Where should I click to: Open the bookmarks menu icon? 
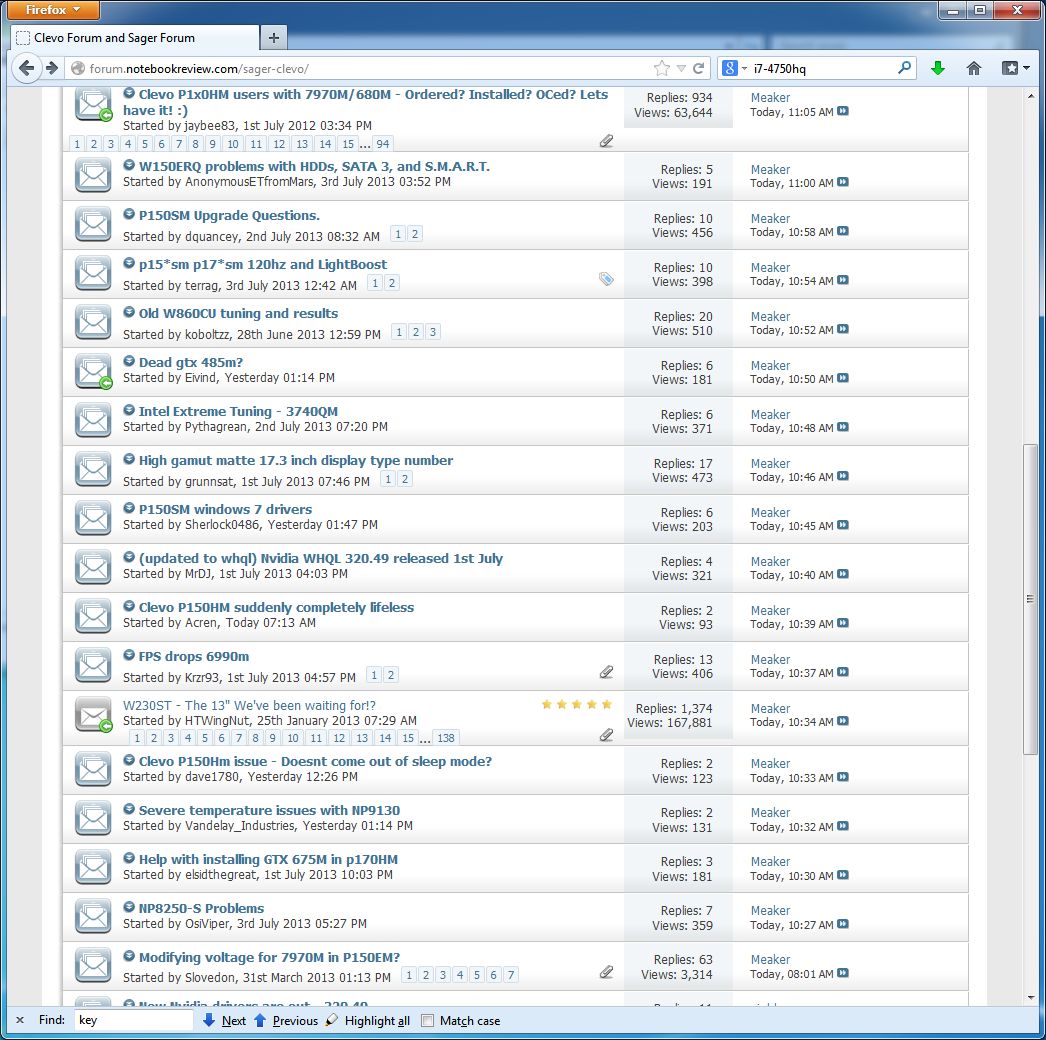1015,68
